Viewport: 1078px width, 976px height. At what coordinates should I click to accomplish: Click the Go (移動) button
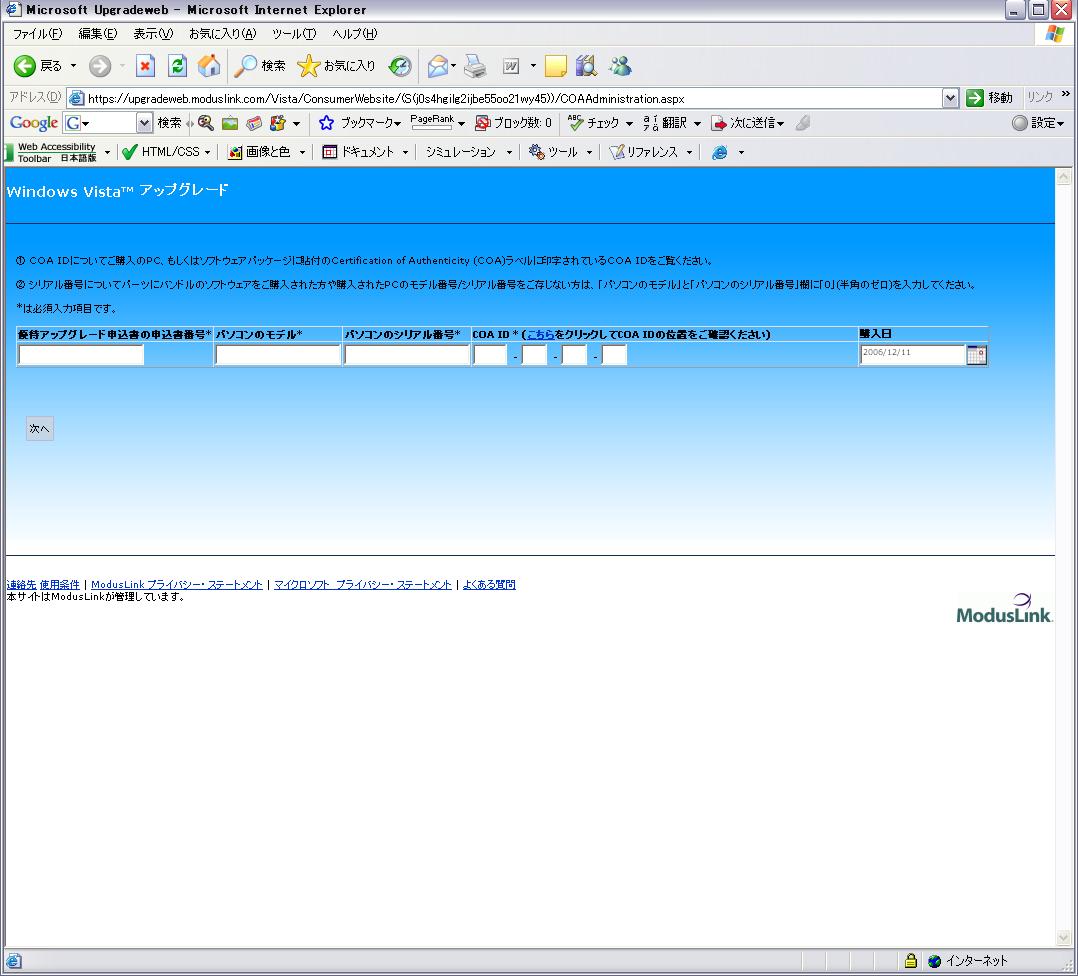point(989,98)
